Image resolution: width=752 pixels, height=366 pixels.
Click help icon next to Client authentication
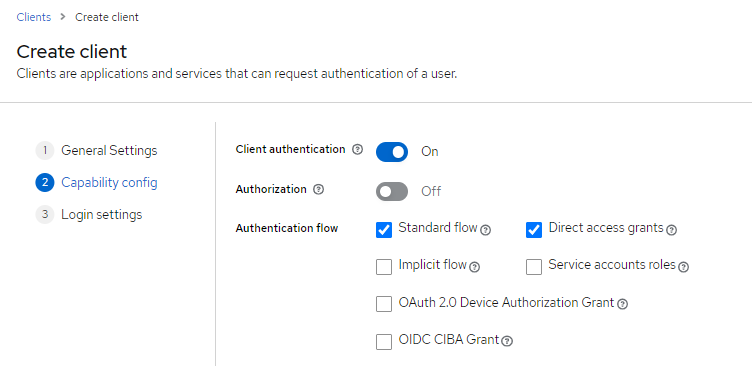[x=357, y=150]
